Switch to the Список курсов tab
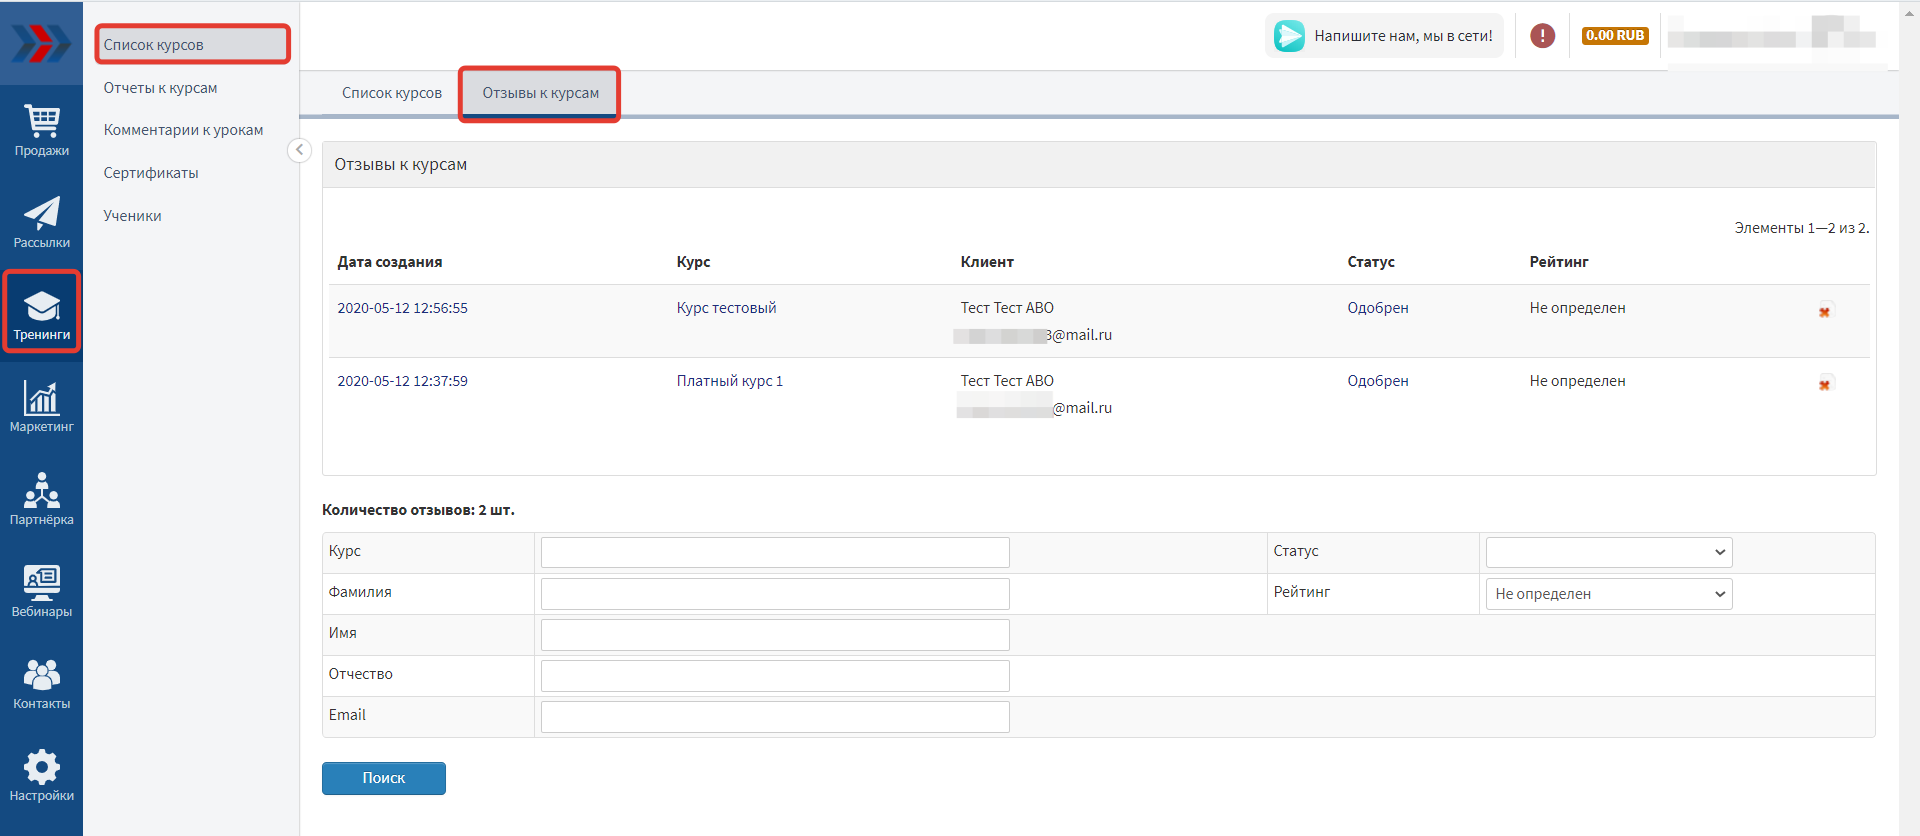Viewport: 1920px width, 836px height. tap(391, 93)
